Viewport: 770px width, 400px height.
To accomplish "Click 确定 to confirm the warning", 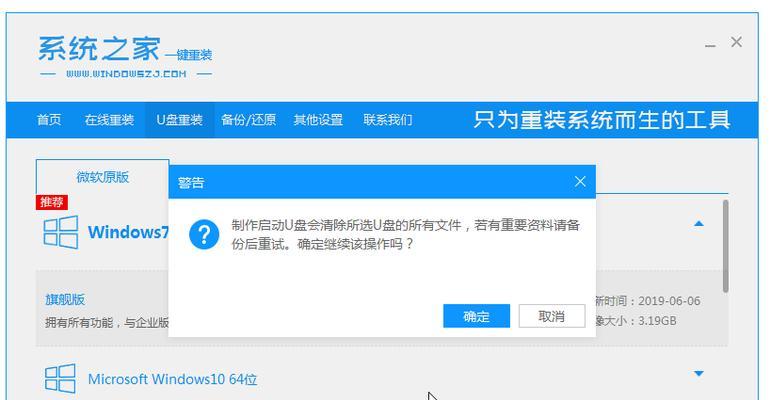I will [x=476, y=316].
